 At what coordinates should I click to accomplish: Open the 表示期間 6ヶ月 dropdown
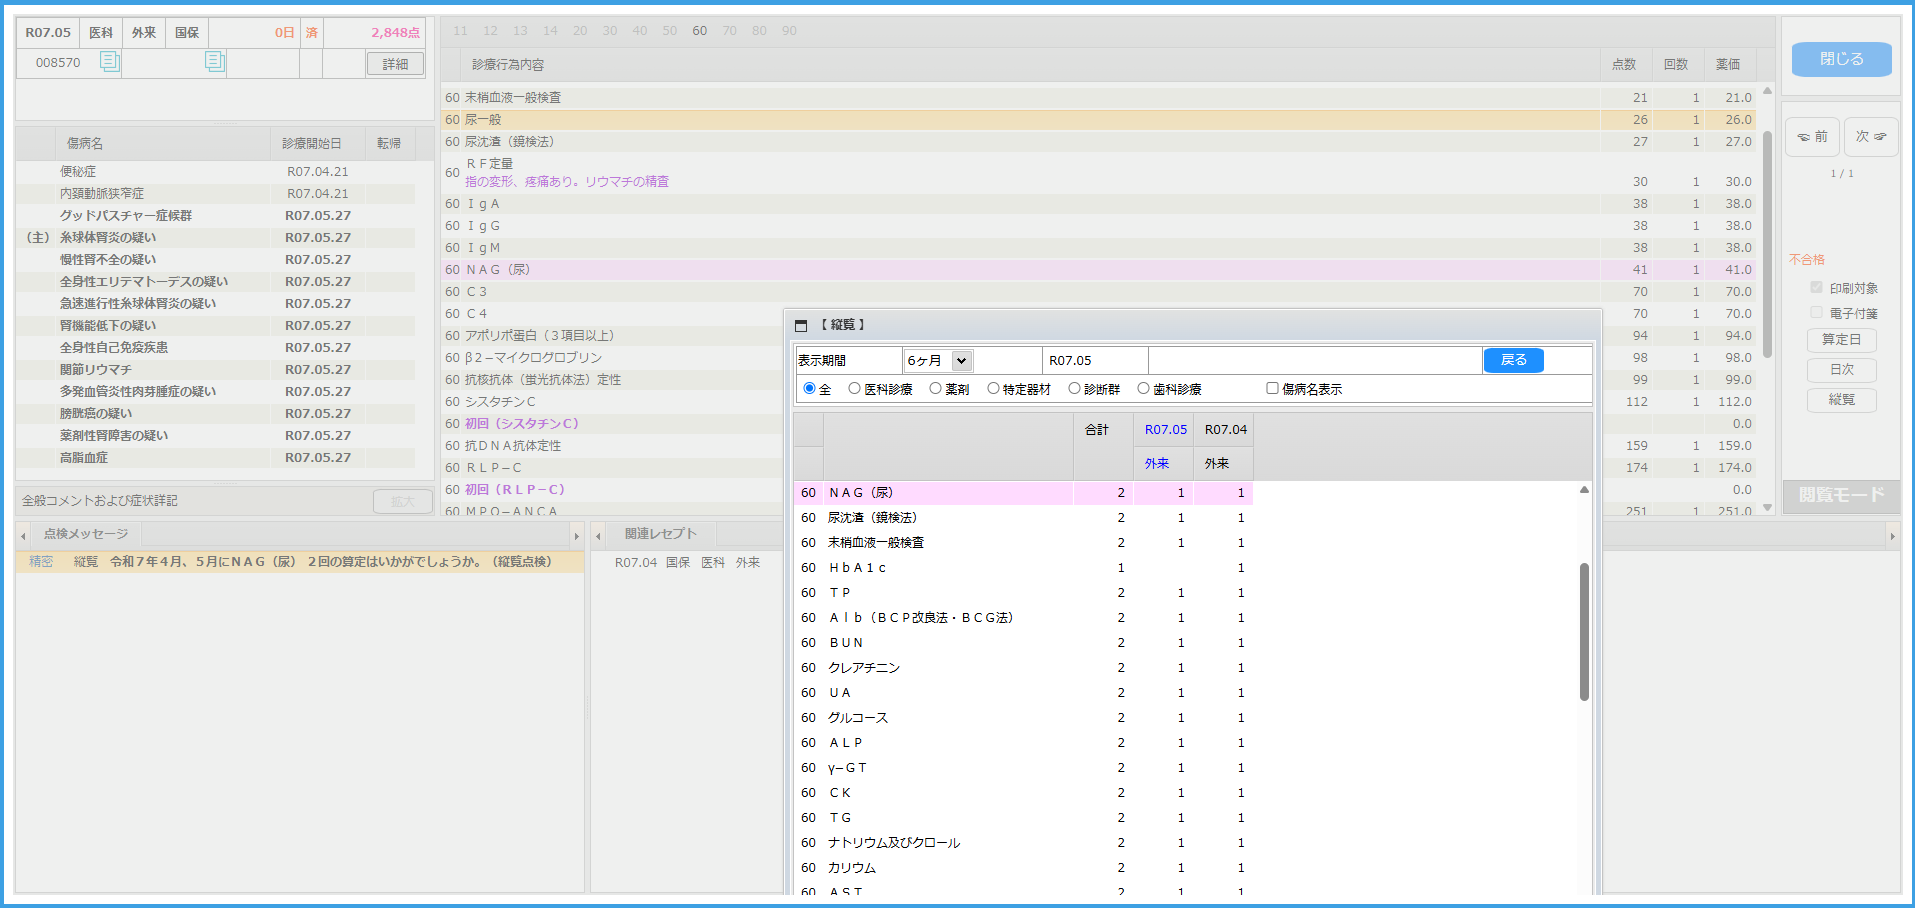click(x=938, y=360)
